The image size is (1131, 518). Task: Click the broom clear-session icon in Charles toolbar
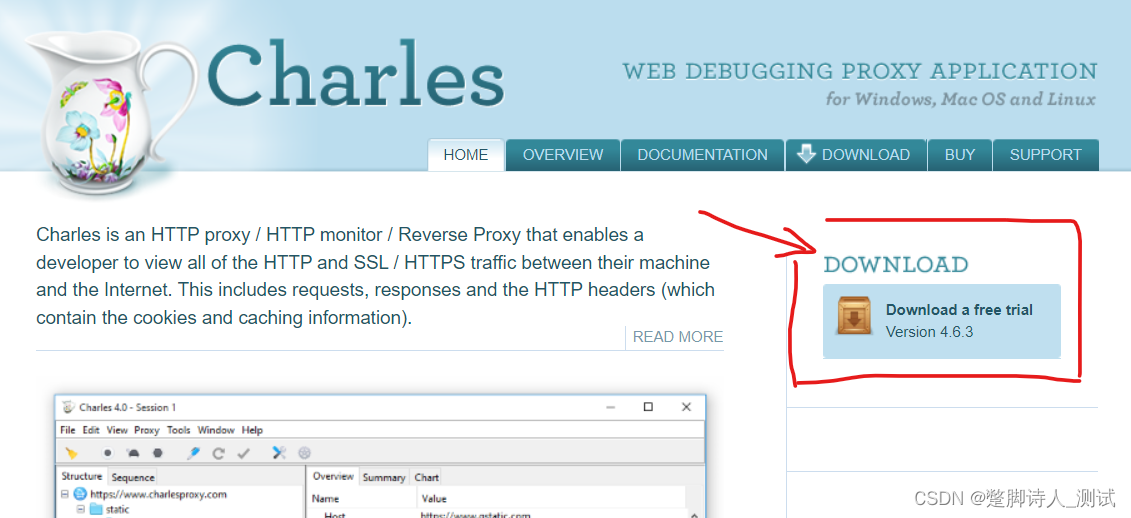[71, 453]
